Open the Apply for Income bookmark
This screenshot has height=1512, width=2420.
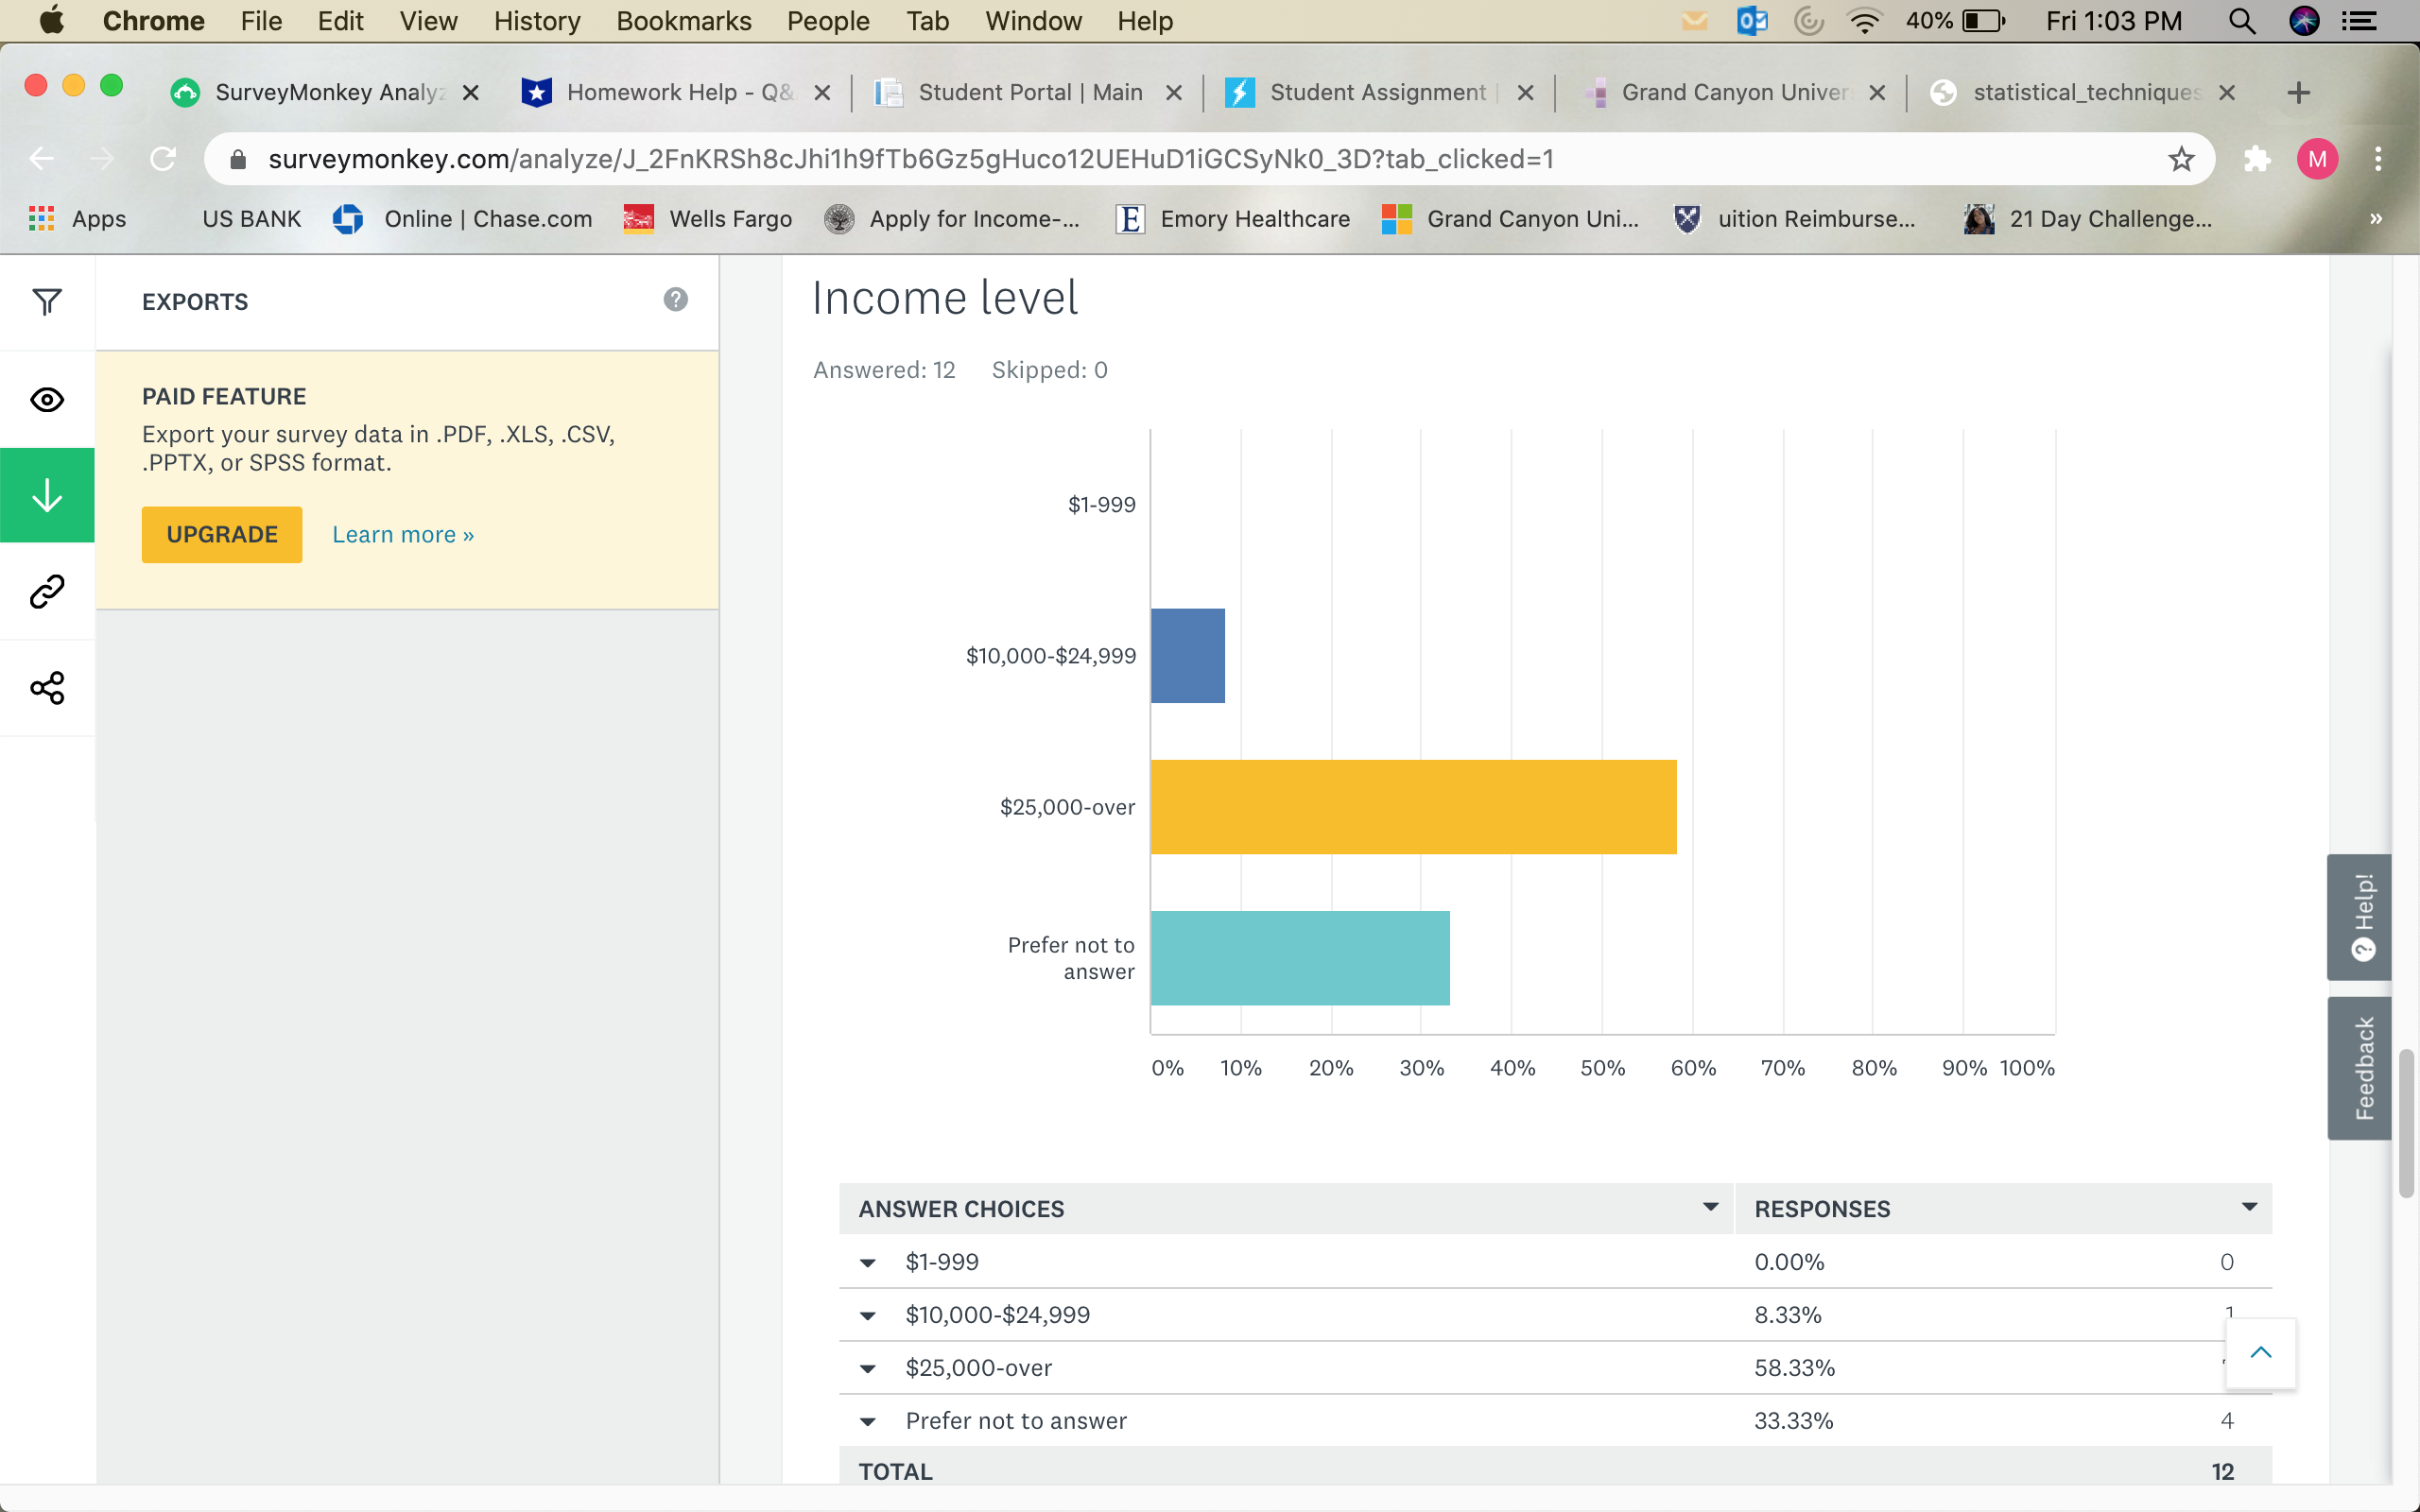[x=952, y=219]
